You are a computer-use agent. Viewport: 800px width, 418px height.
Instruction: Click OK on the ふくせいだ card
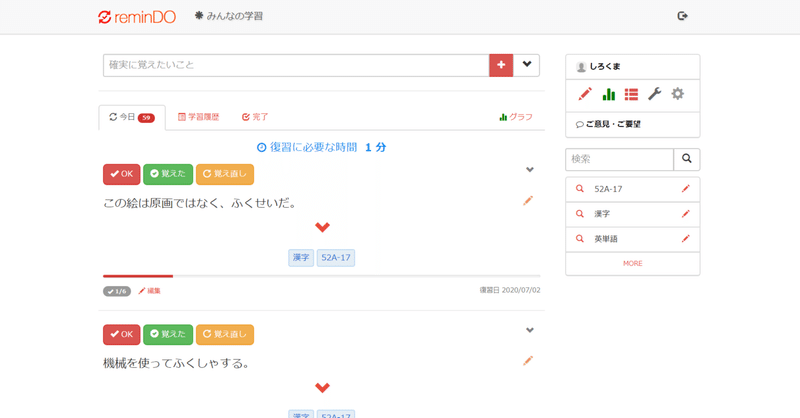coord(121,174)
